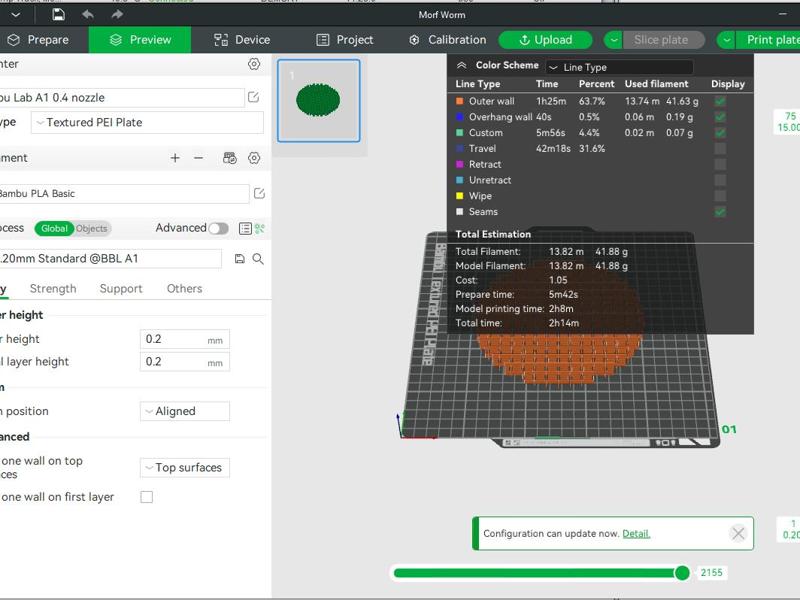Click the undo arrow icon
The image size is (800, 600).
88,14
